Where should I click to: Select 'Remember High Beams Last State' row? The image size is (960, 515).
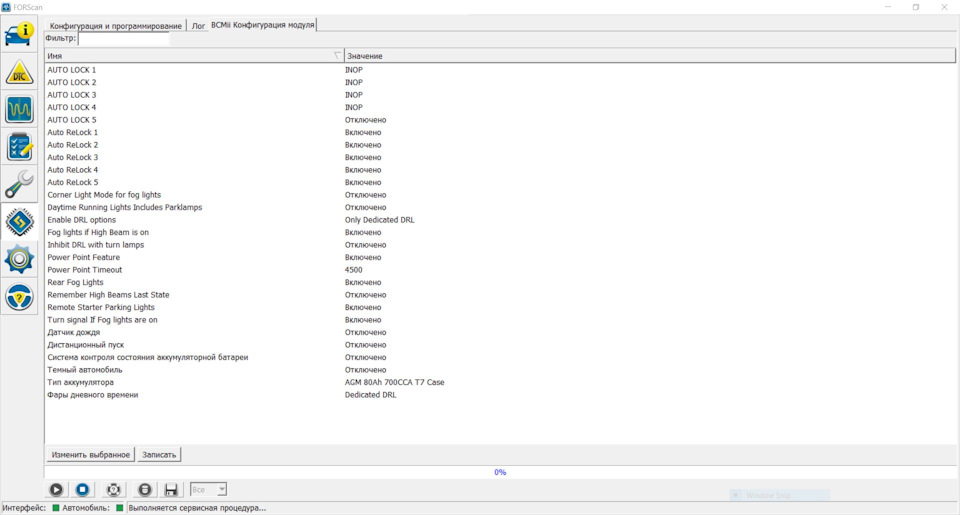[500, 295]
